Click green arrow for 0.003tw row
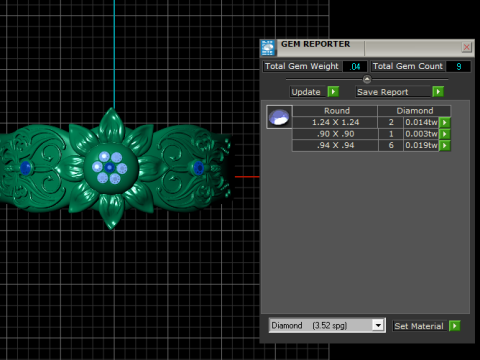This screenshot has height=360, width=480. (x=445, y=134)
